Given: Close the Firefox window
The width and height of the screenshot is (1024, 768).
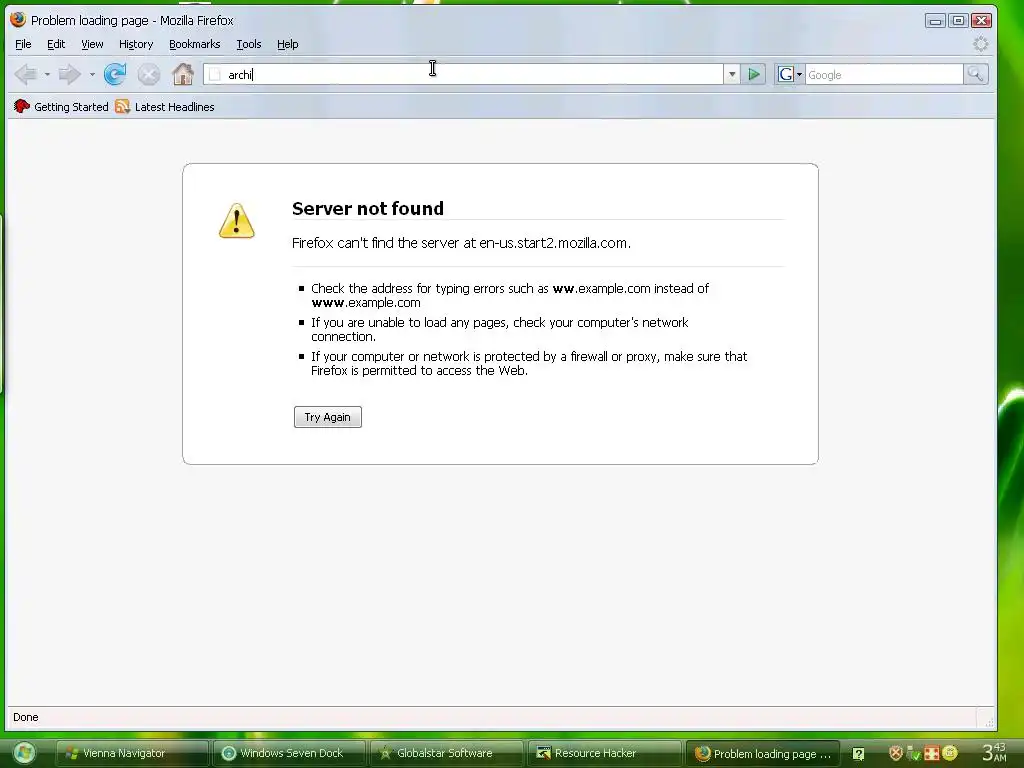Looking at the screenshot, I should [981, 21].
